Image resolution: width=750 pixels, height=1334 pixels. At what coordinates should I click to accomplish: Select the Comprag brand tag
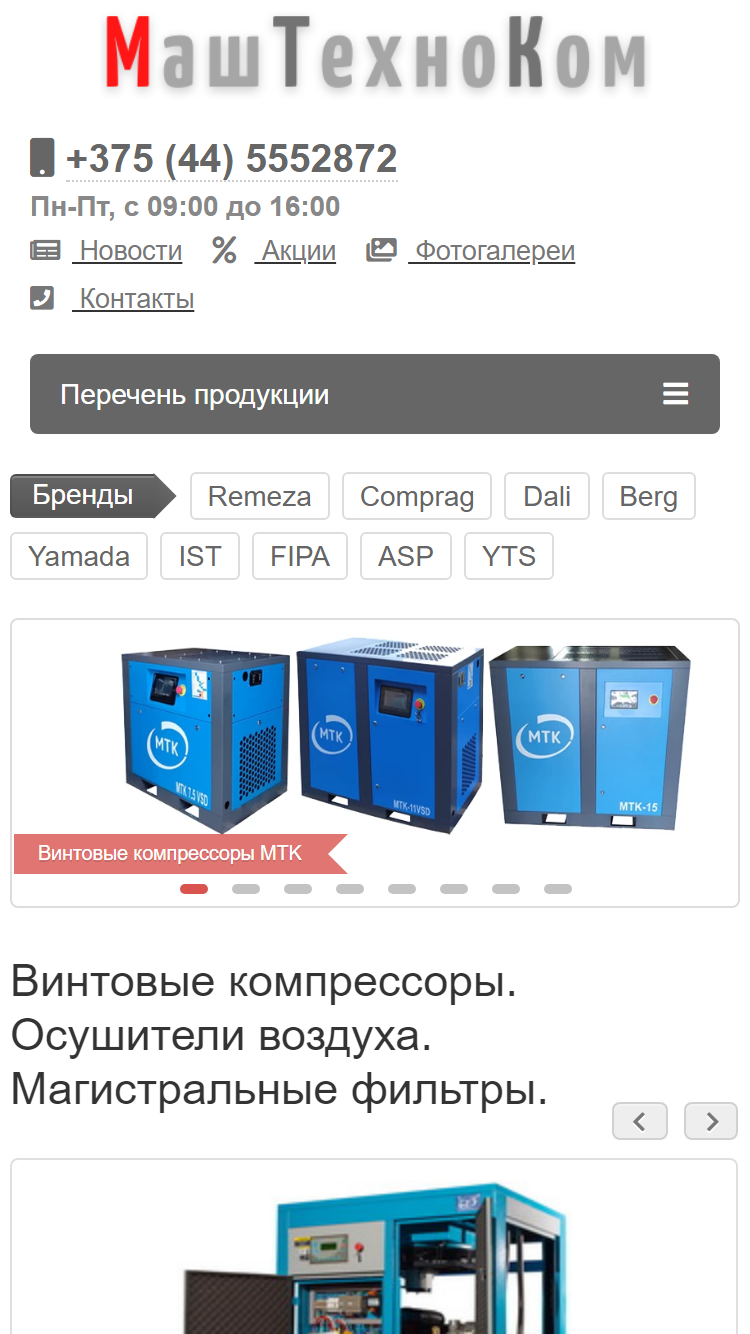pos(417,496)
